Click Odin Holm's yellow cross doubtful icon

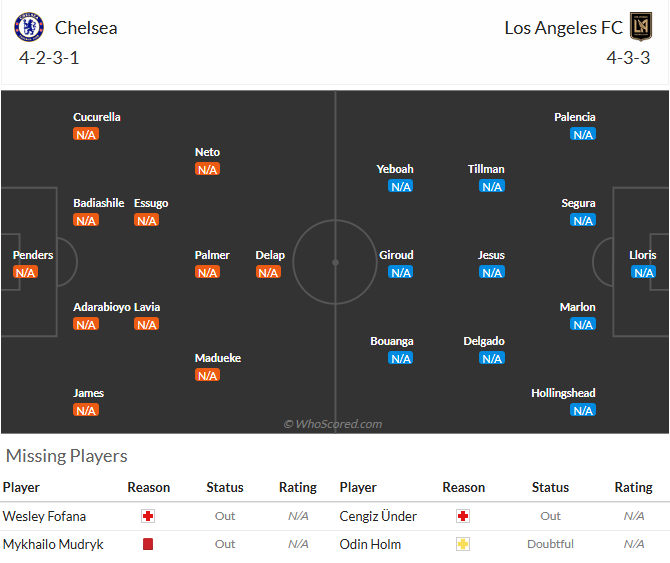coord(463,544)
